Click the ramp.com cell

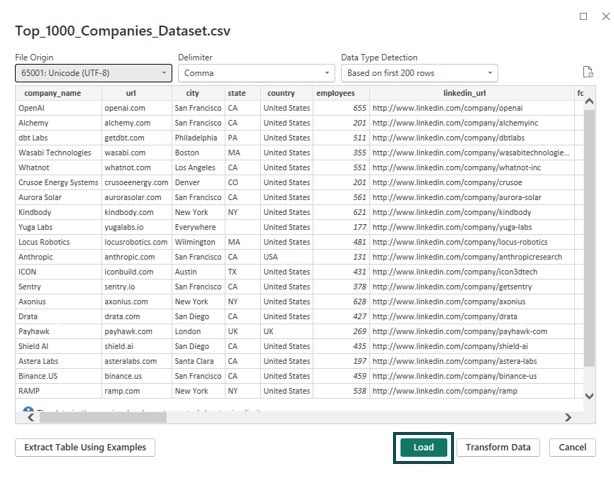point(137,391)
